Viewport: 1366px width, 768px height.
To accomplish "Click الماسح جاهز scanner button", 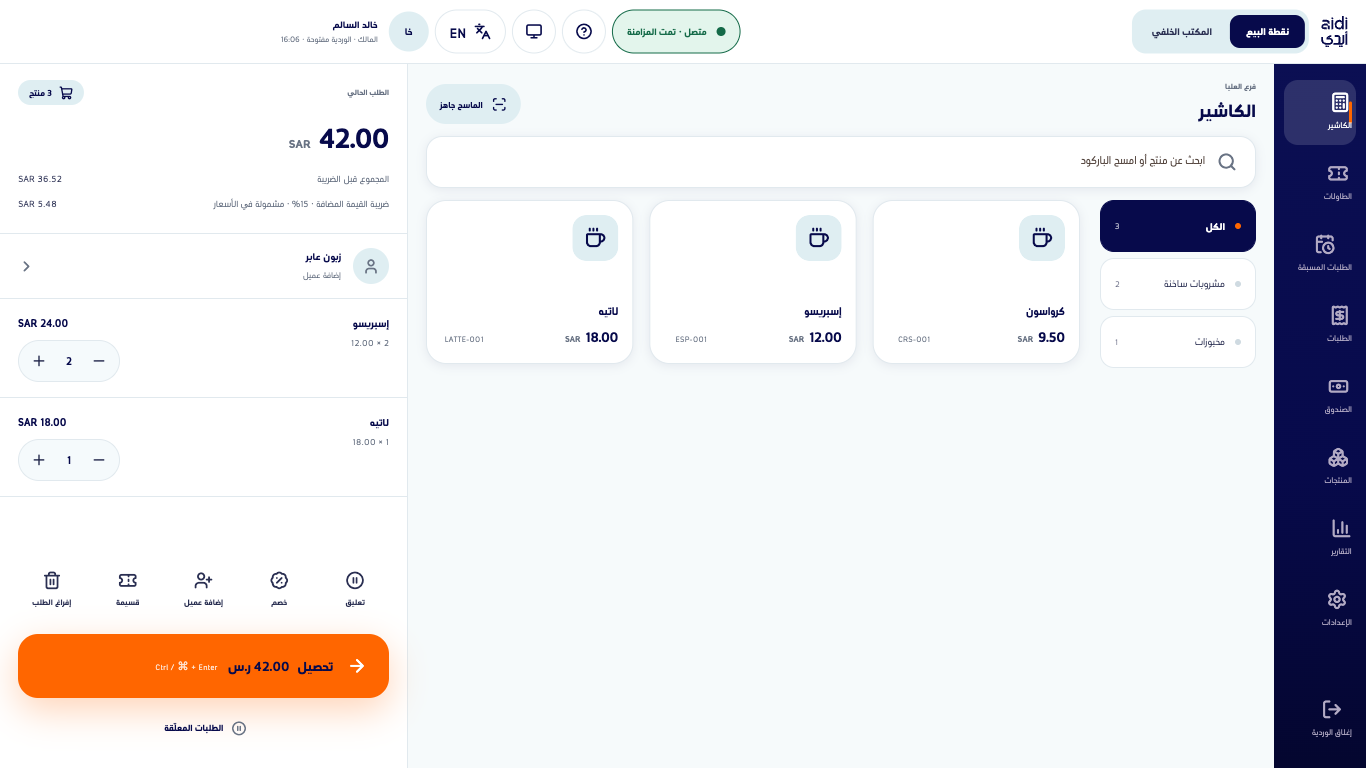I will coord(473,104).
